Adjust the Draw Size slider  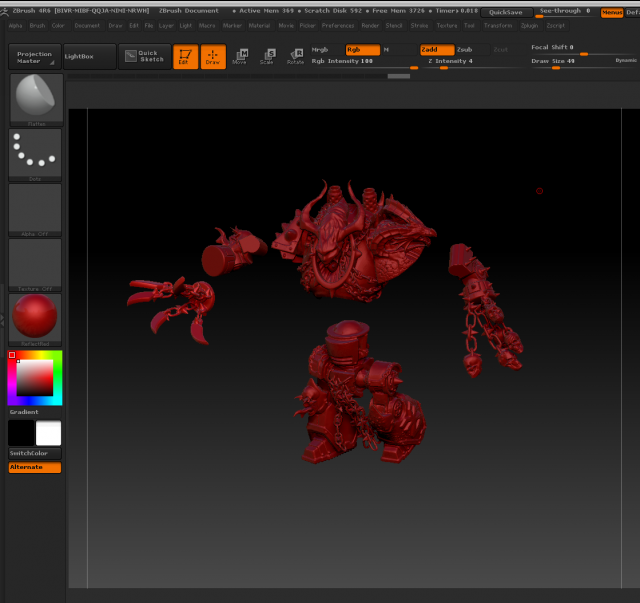click(571, 63)
